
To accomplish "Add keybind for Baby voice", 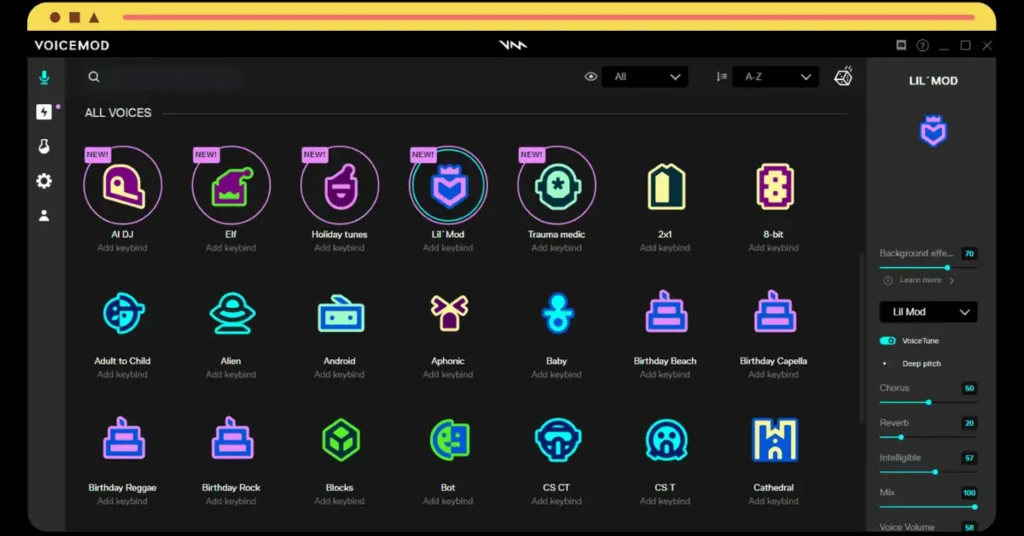I will (x=556, y=375).
